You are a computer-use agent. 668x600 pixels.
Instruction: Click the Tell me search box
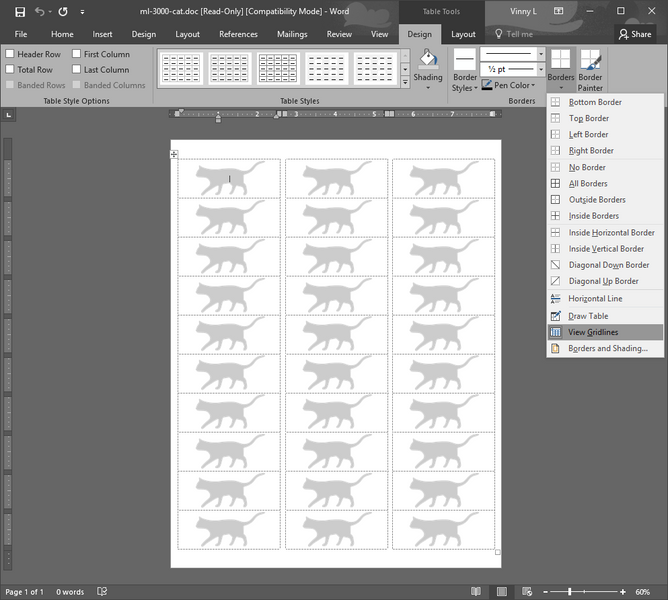tap(519, 34)
